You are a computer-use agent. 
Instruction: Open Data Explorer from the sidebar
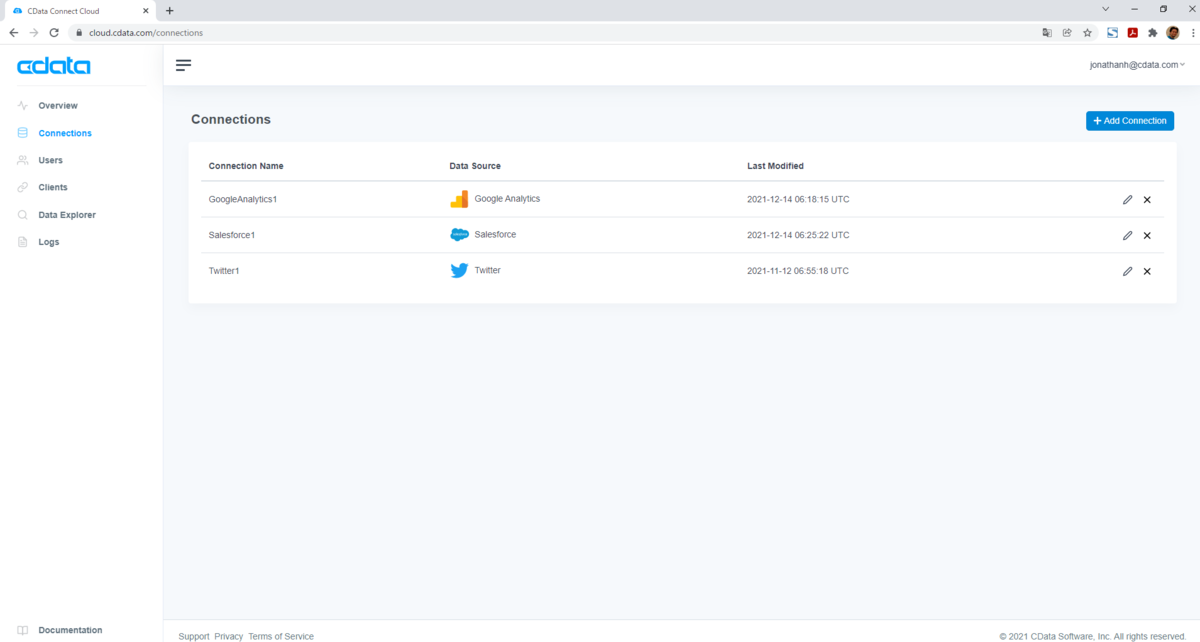pos(67,215)
